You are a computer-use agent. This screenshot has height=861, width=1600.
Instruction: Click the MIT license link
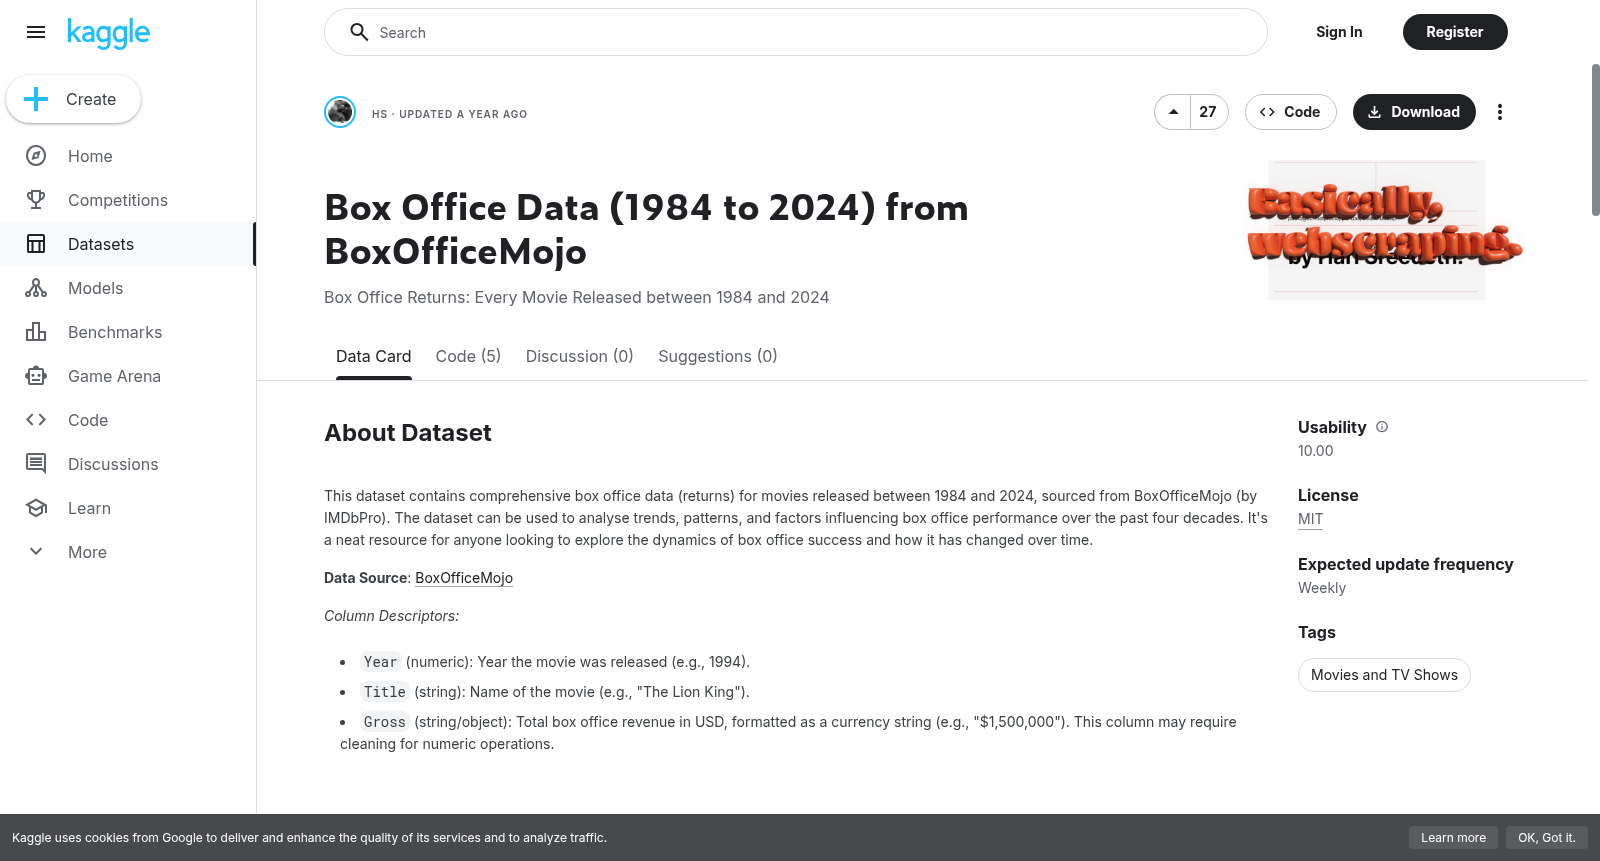tap(1310, 519)
